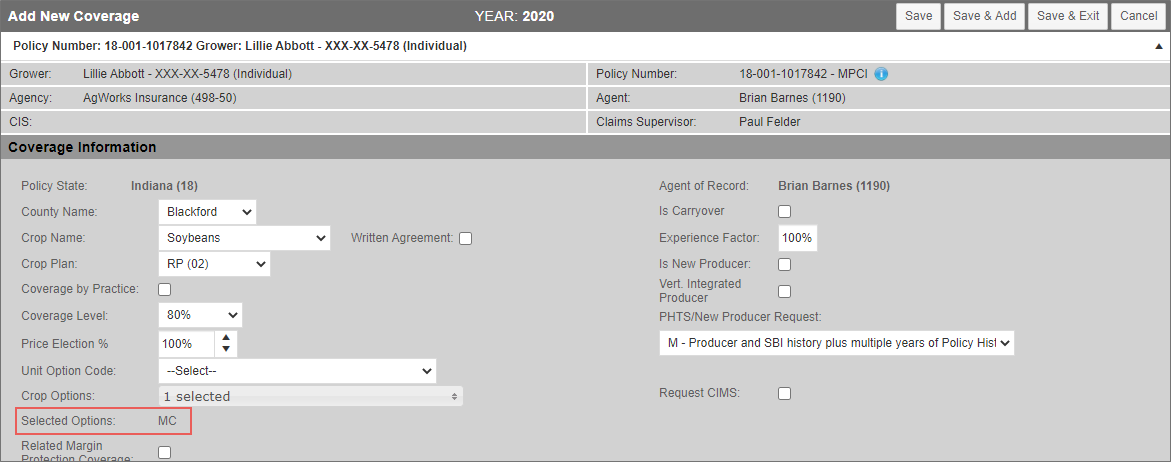Viewport: 1171px width, 462px height.
Task: Open the PHTS/New Producer Request dropdown
Action: (836, 343)
